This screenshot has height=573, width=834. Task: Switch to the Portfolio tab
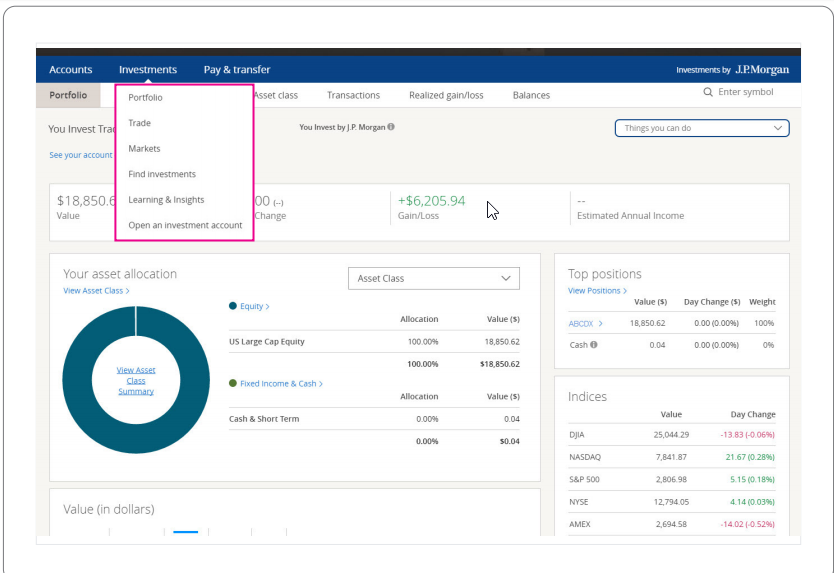68,95
